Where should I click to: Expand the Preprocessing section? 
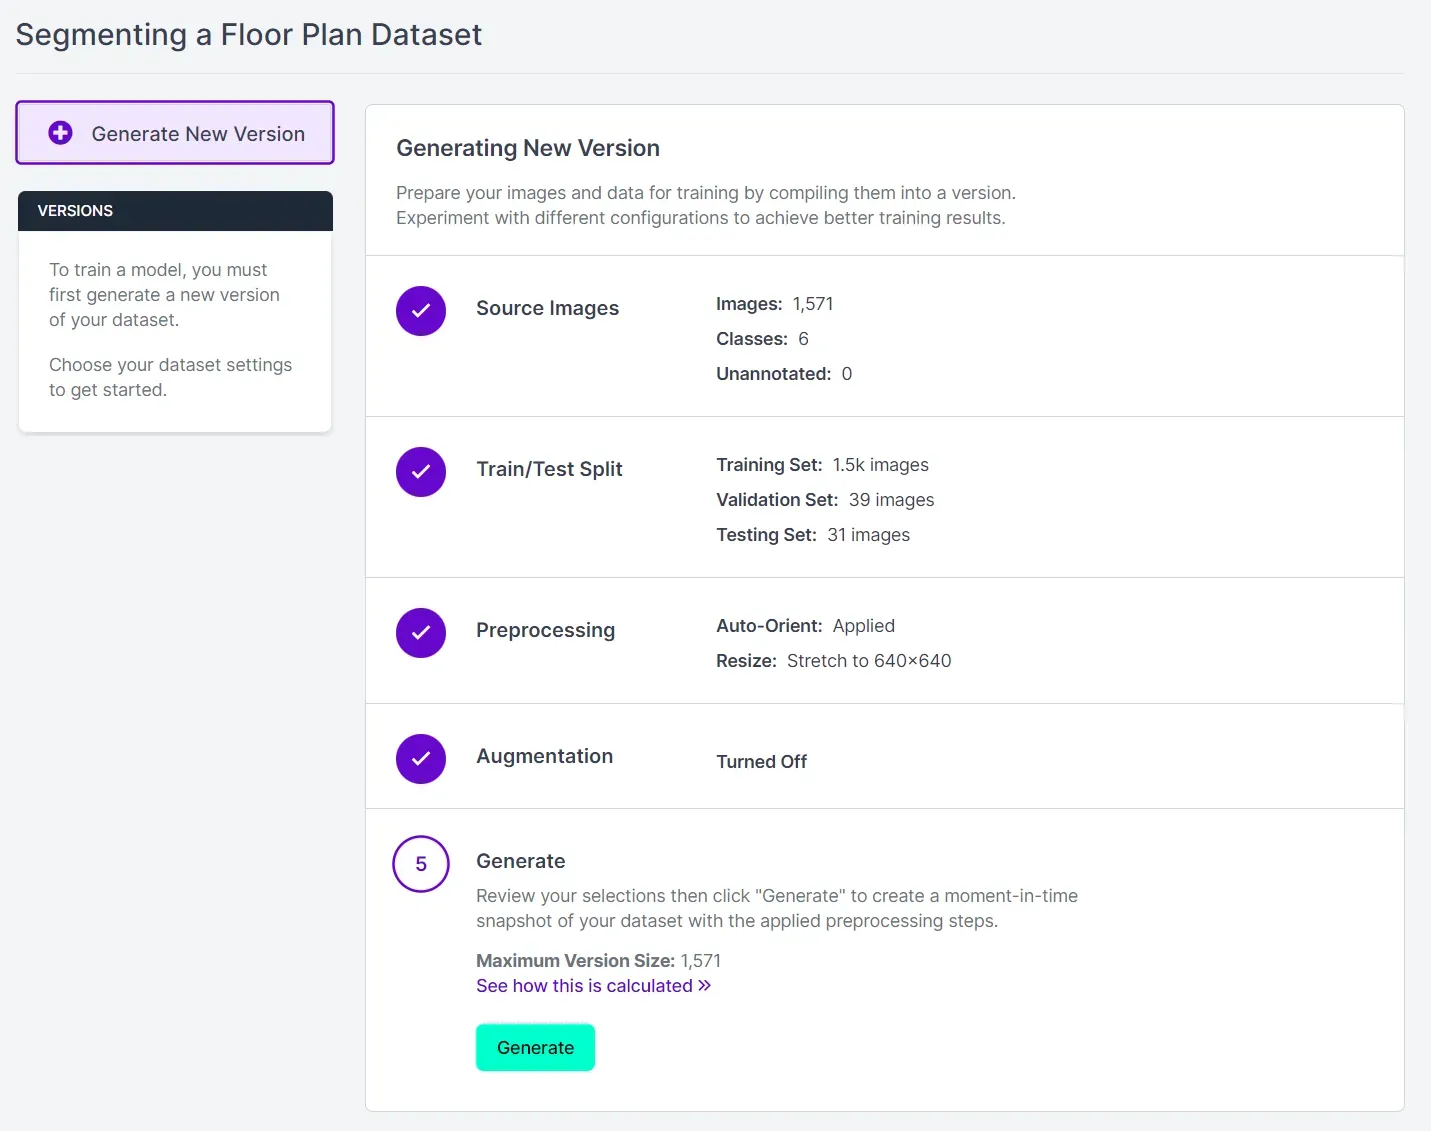tap(545, 630)
